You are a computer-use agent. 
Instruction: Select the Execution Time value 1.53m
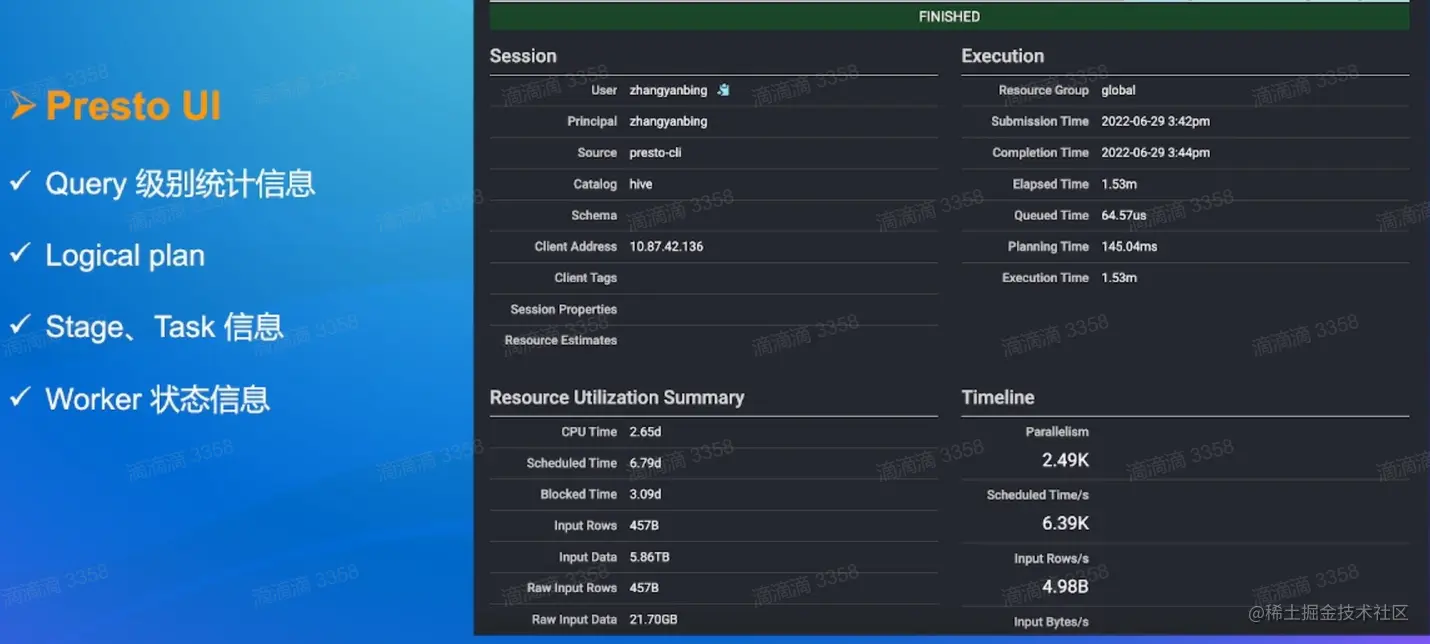tap(1119, 278)
